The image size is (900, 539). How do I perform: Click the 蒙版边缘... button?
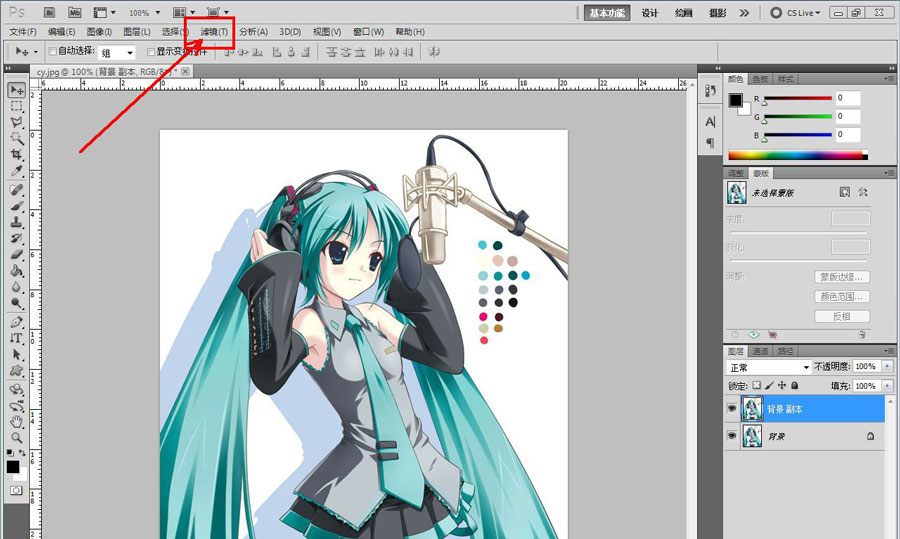pos(841,277)
